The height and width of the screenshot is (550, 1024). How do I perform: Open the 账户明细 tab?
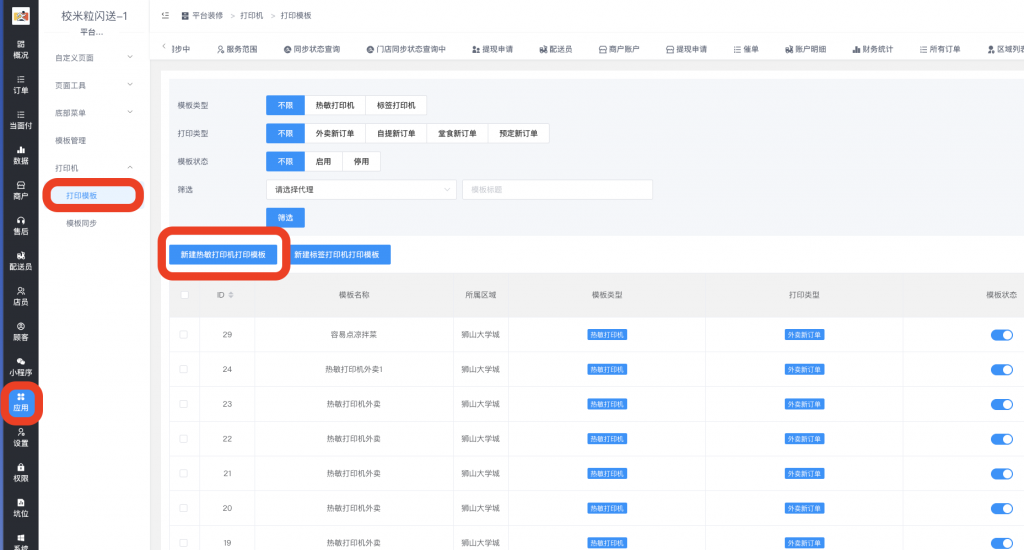[x=806, y=49]
